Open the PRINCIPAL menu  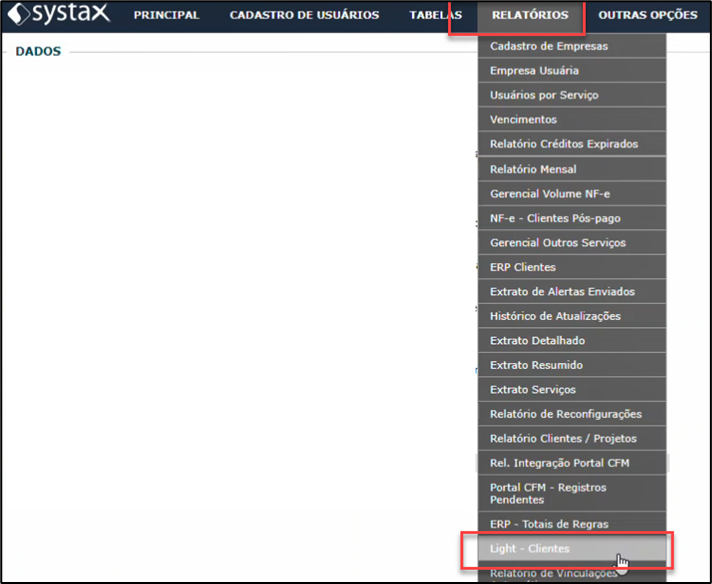166,15
